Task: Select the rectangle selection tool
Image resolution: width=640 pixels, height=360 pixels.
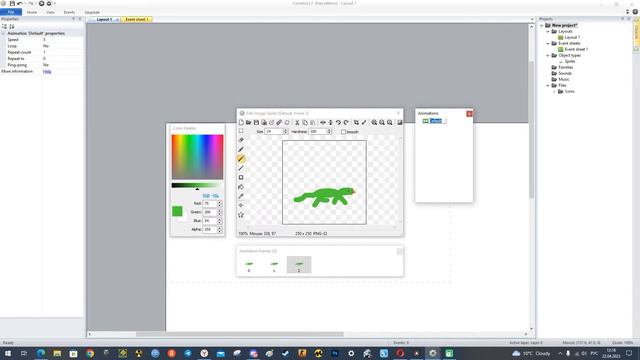Action: click(x=241, y=131)
